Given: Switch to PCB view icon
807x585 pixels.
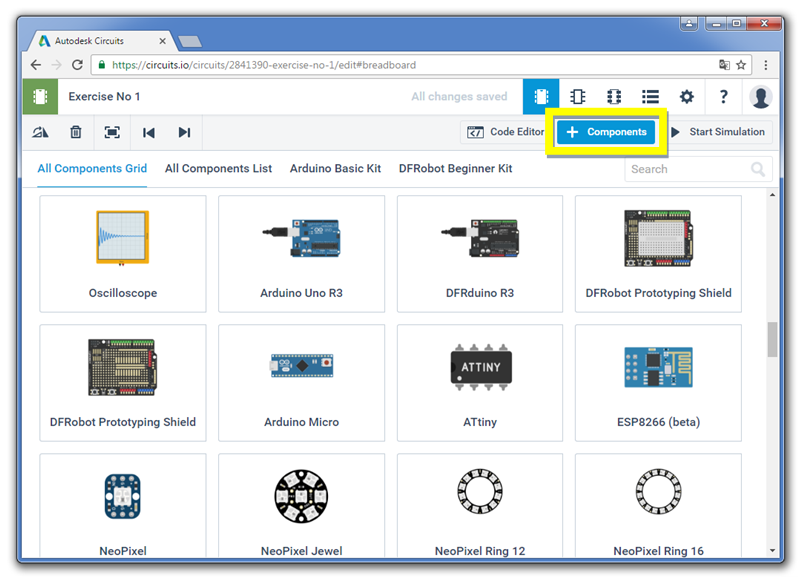Looking at the screenshot, I should 614,97.
